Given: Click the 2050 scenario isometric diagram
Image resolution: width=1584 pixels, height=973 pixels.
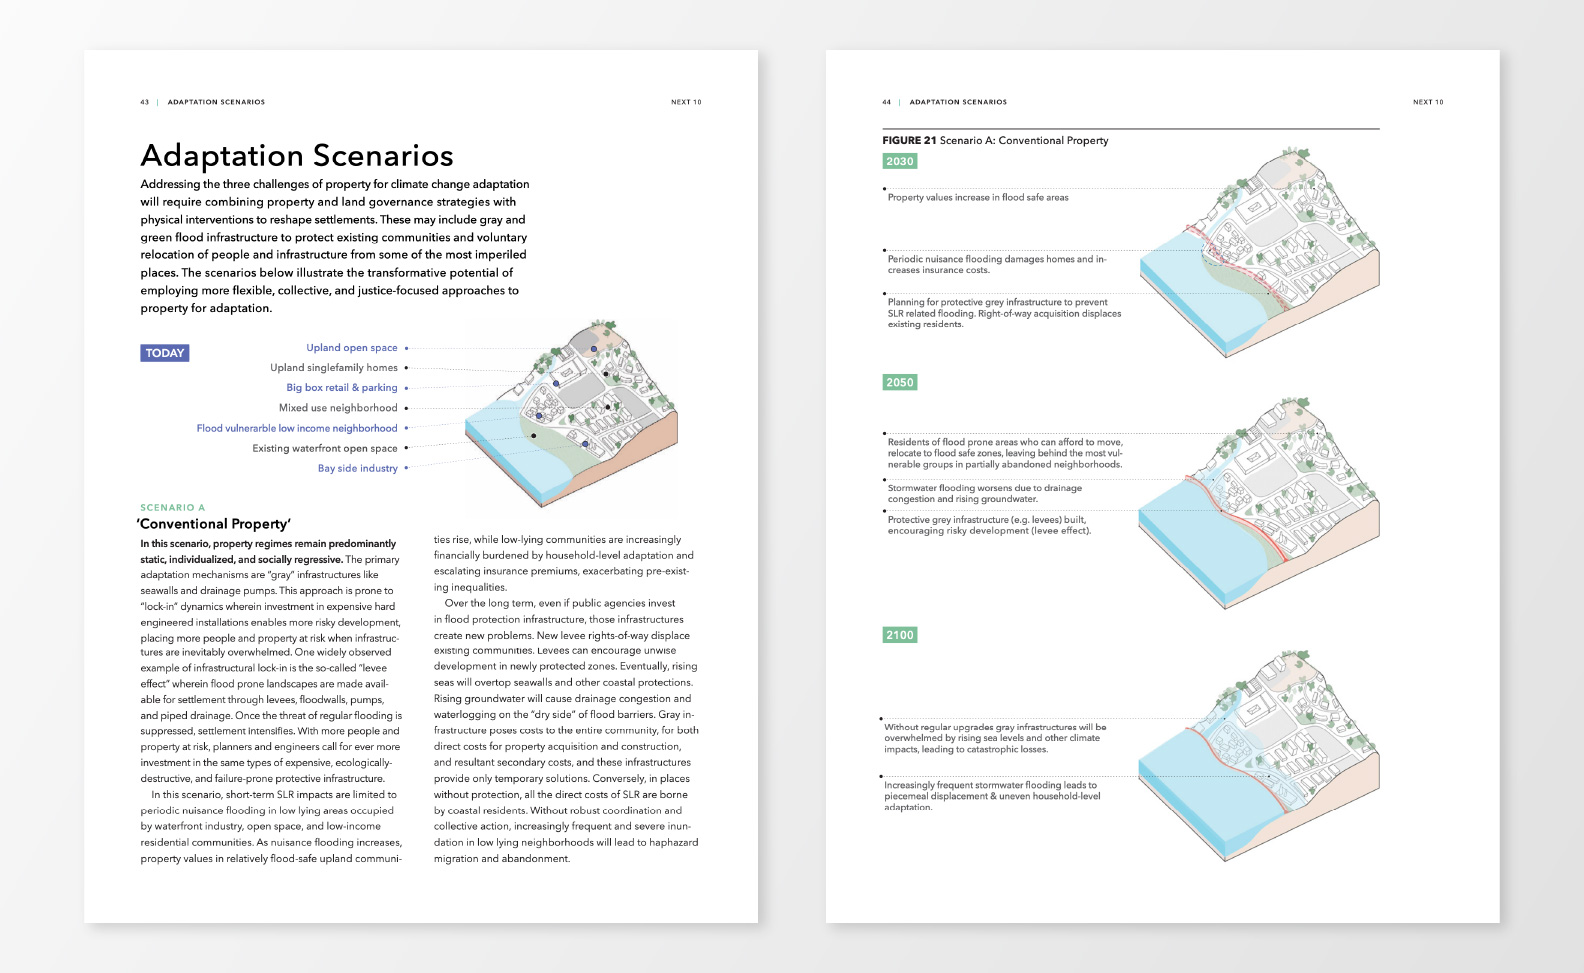Looking at the screenshot, I should (1260, 500).
